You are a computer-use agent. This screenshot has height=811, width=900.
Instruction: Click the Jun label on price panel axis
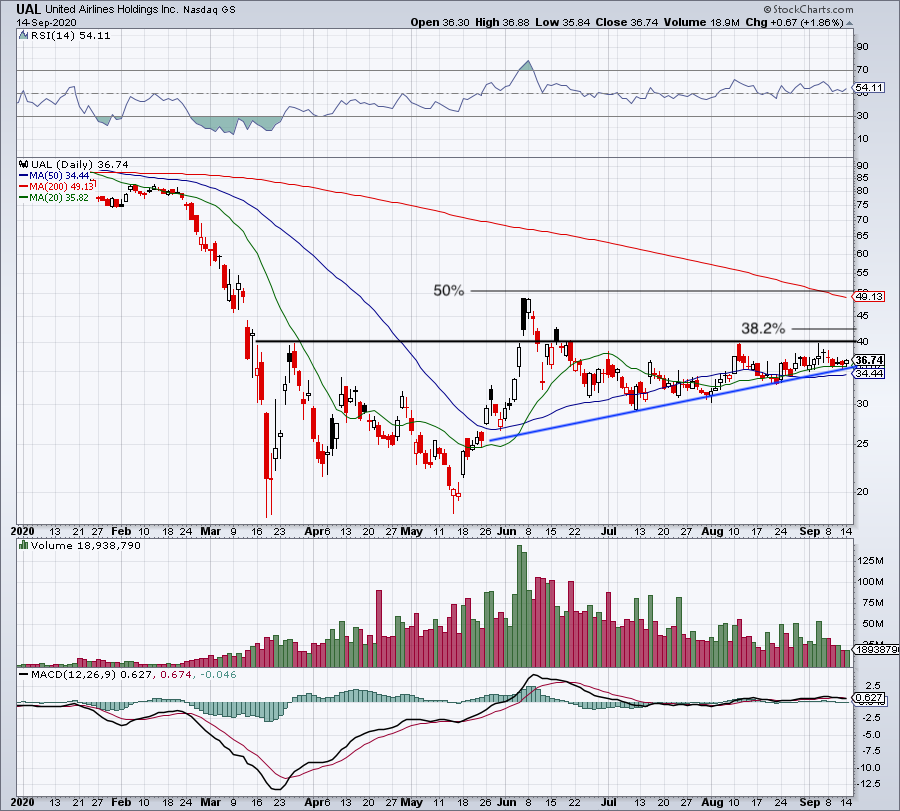pyautogui.click(x=506, y=531)
